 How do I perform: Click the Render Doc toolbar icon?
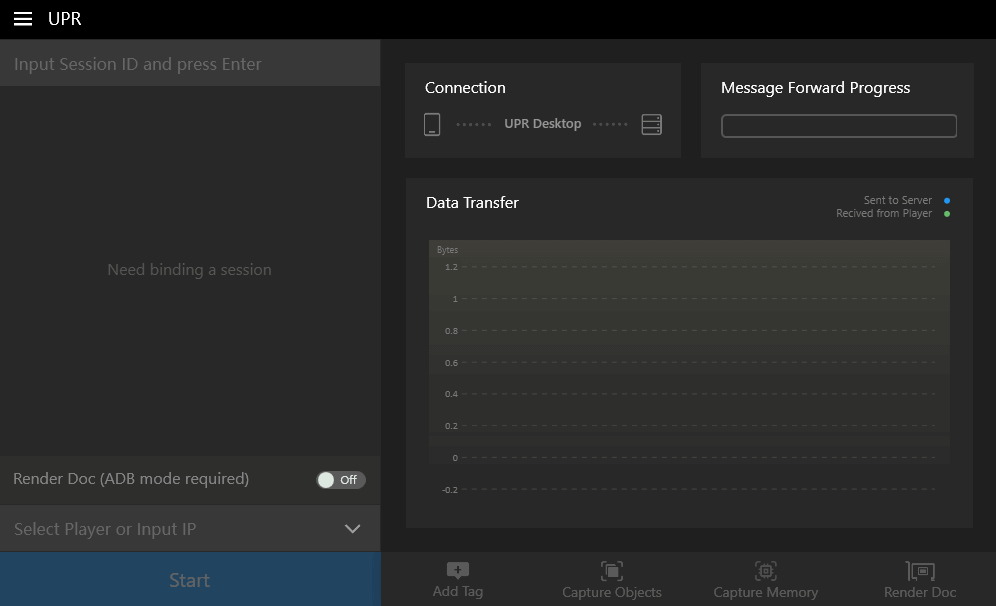click(920, 571)
